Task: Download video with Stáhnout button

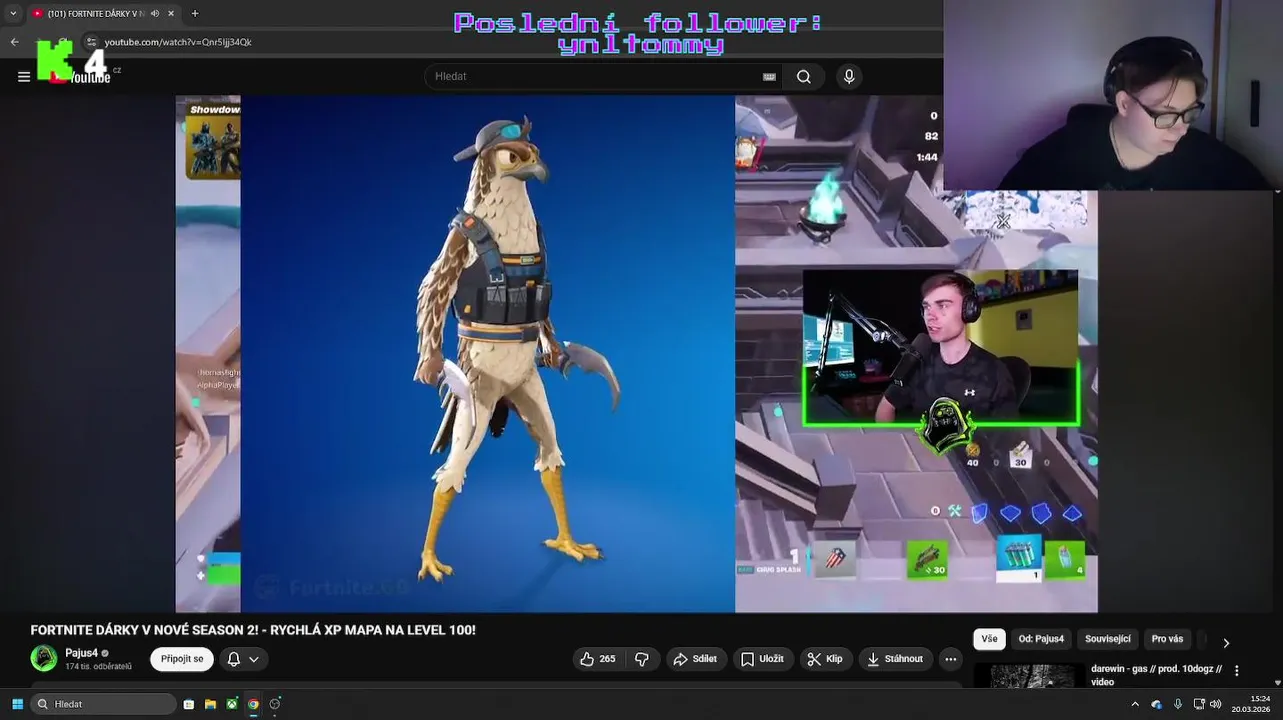Action: 895,659
